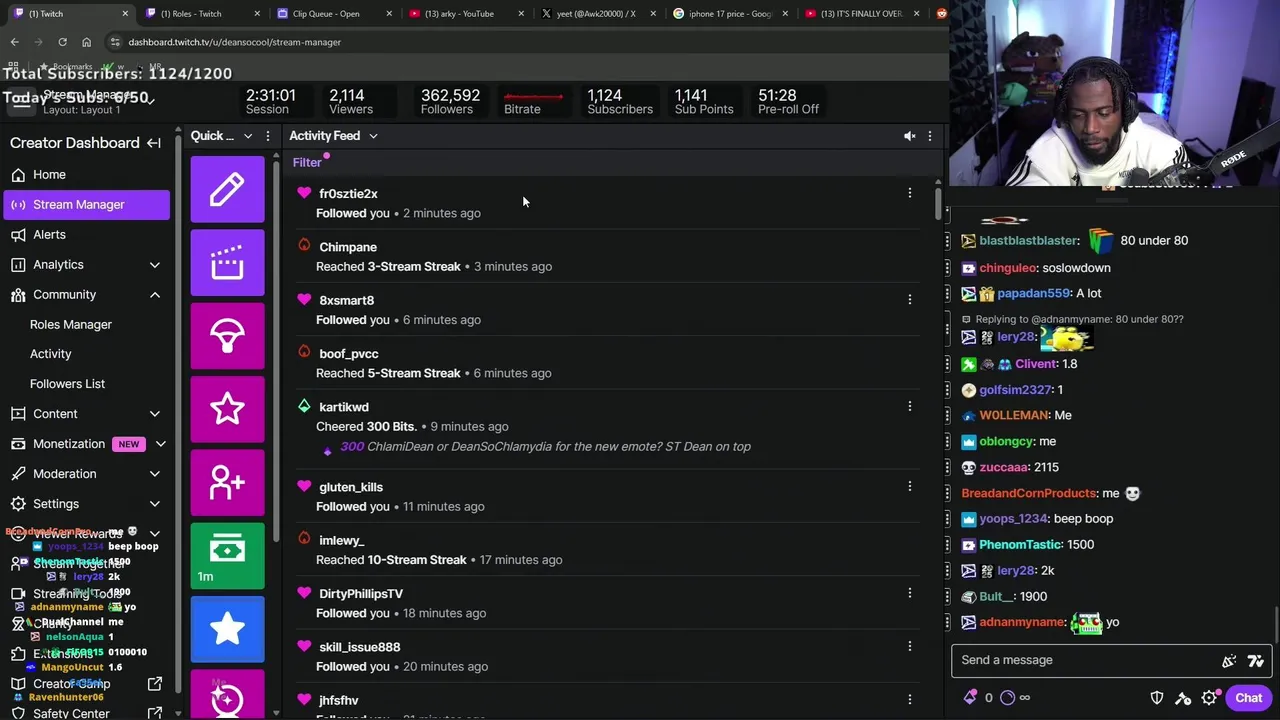1280x720 pixels.
Task: Open options menu for skill_issue888 follow
Action: pos(909,647)
